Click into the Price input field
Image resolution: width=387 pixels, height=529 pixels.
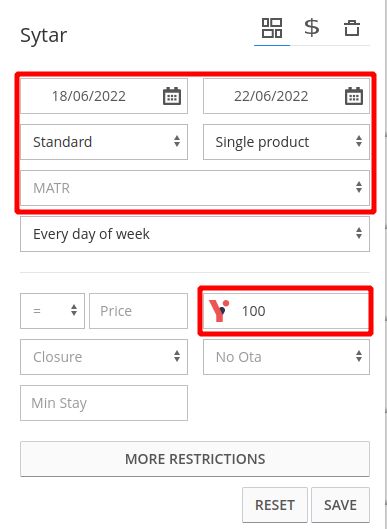[x=138, y=311]
